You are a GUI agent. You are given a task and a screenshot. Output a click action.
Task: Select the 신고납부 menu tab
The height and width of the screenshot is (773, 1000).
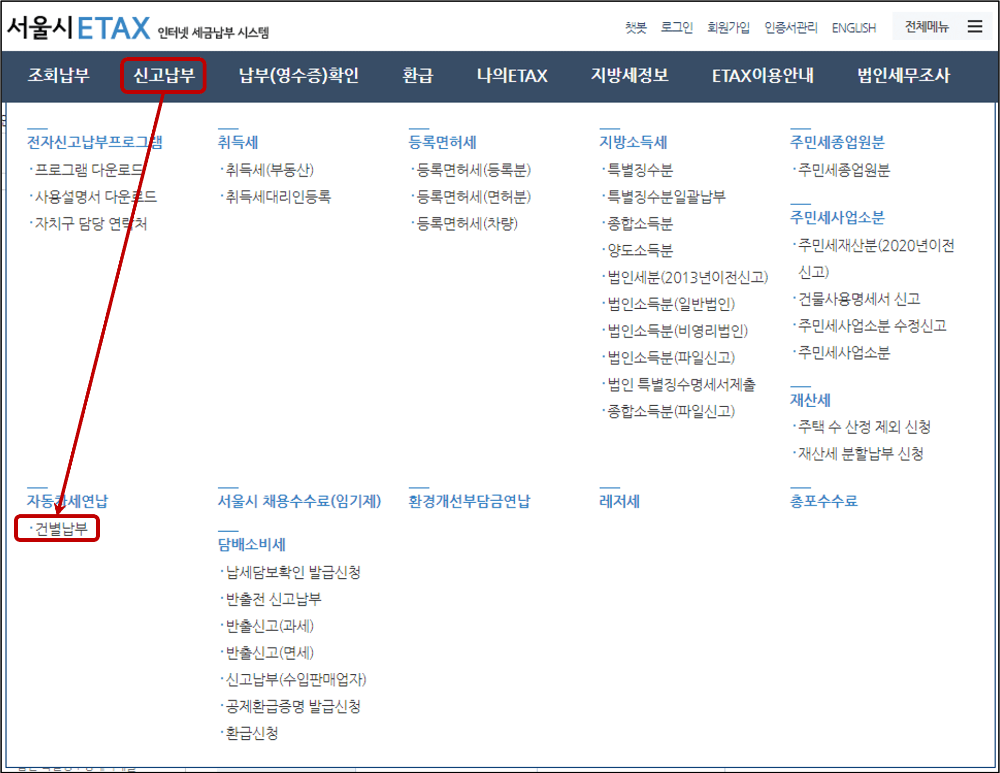pyautogui.click(x=163, y=74)
